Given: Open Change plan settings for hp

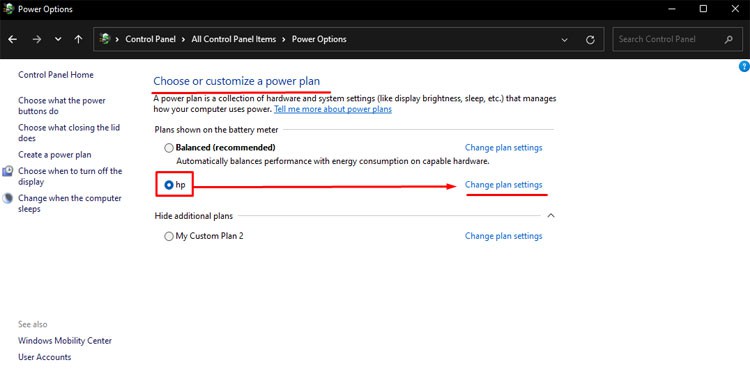Looking at the screenshot, I should click(x=504, y=185).
